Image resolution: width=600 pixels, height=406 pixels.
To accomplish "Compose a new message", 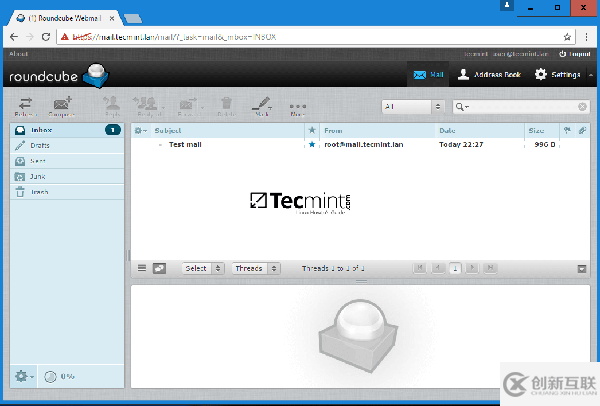I will pyautogui.click(x=62, y=106).
